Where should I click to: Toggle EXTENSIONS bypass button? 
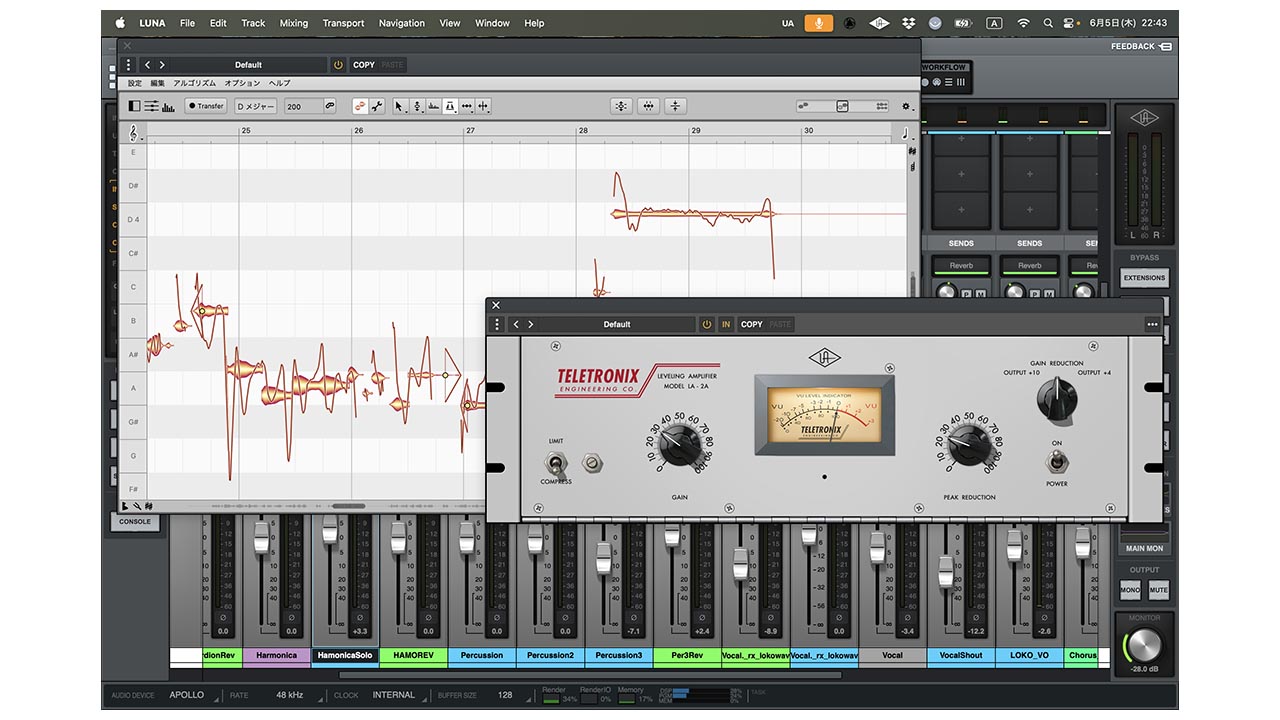point(1145,278)
